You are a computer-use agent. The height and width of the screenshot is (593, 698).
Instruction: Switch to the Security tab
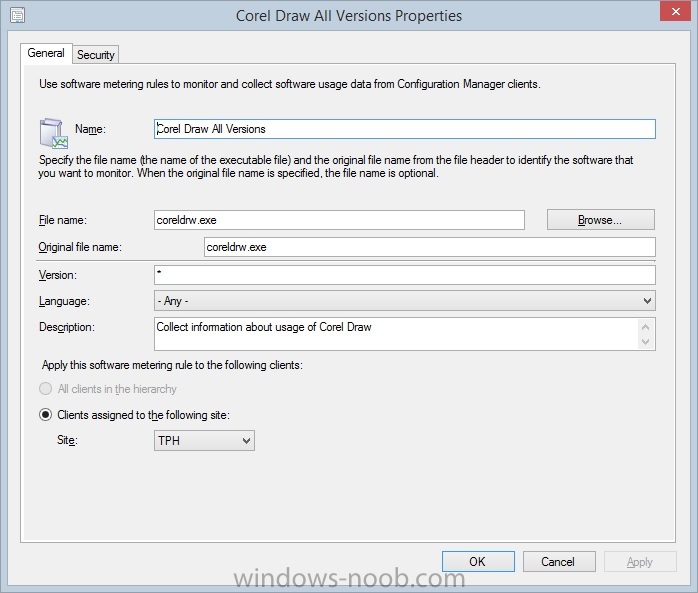point(96,55)
